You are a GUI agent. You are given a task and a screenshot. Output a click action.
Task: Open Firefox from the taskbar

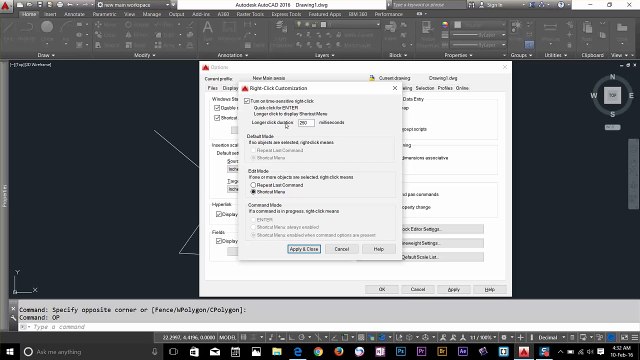[339, 351]
